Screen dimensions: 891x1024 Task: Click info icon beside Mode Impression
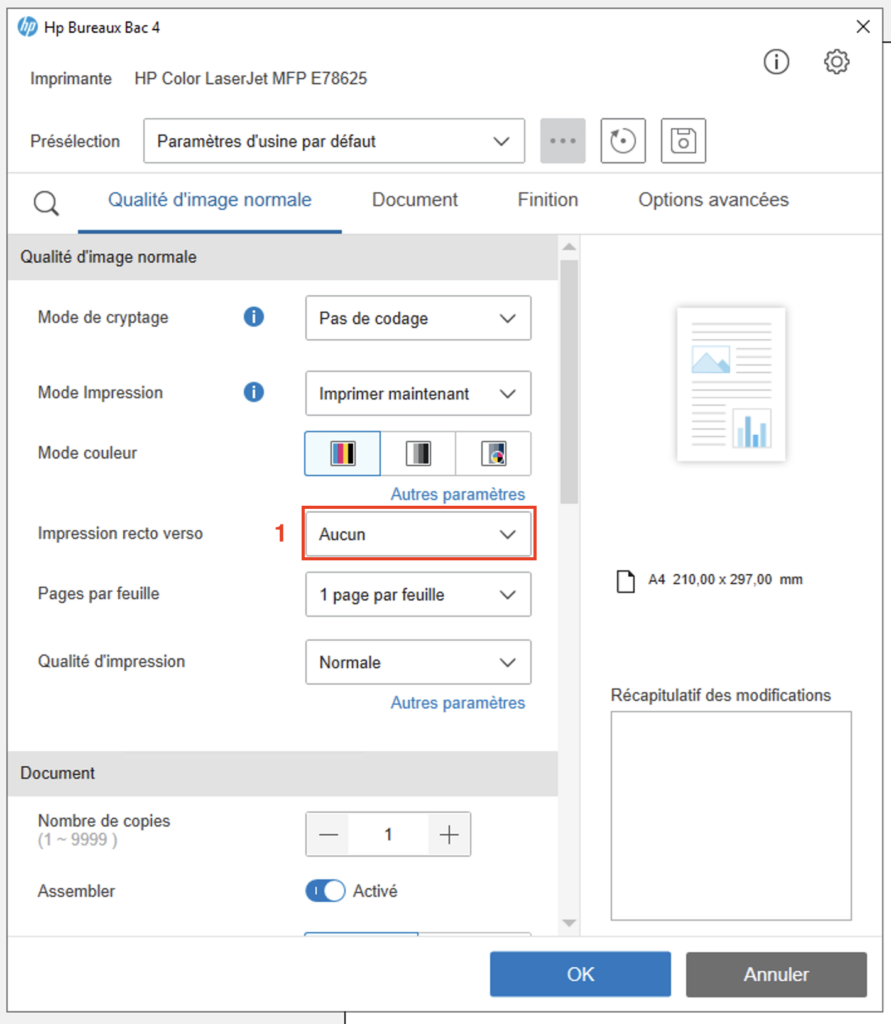(x=254, y=393)
